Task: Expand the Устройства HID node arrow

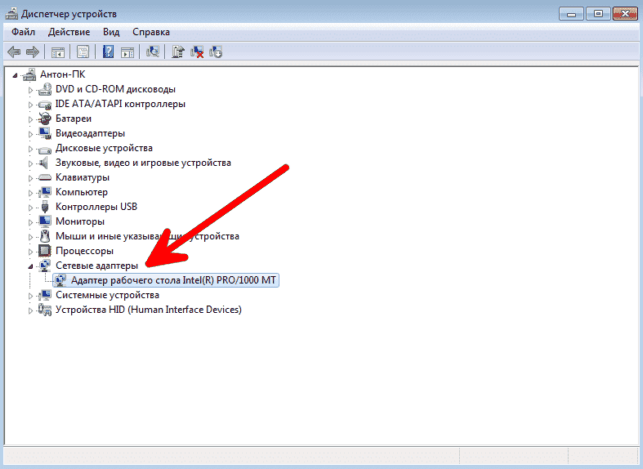Action: 30,310
